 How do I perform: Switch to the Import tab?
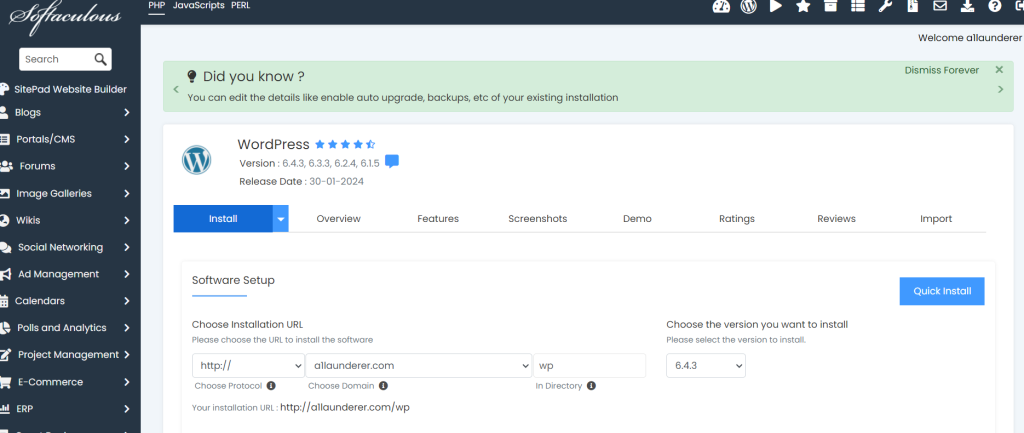[x=936, y=219]
